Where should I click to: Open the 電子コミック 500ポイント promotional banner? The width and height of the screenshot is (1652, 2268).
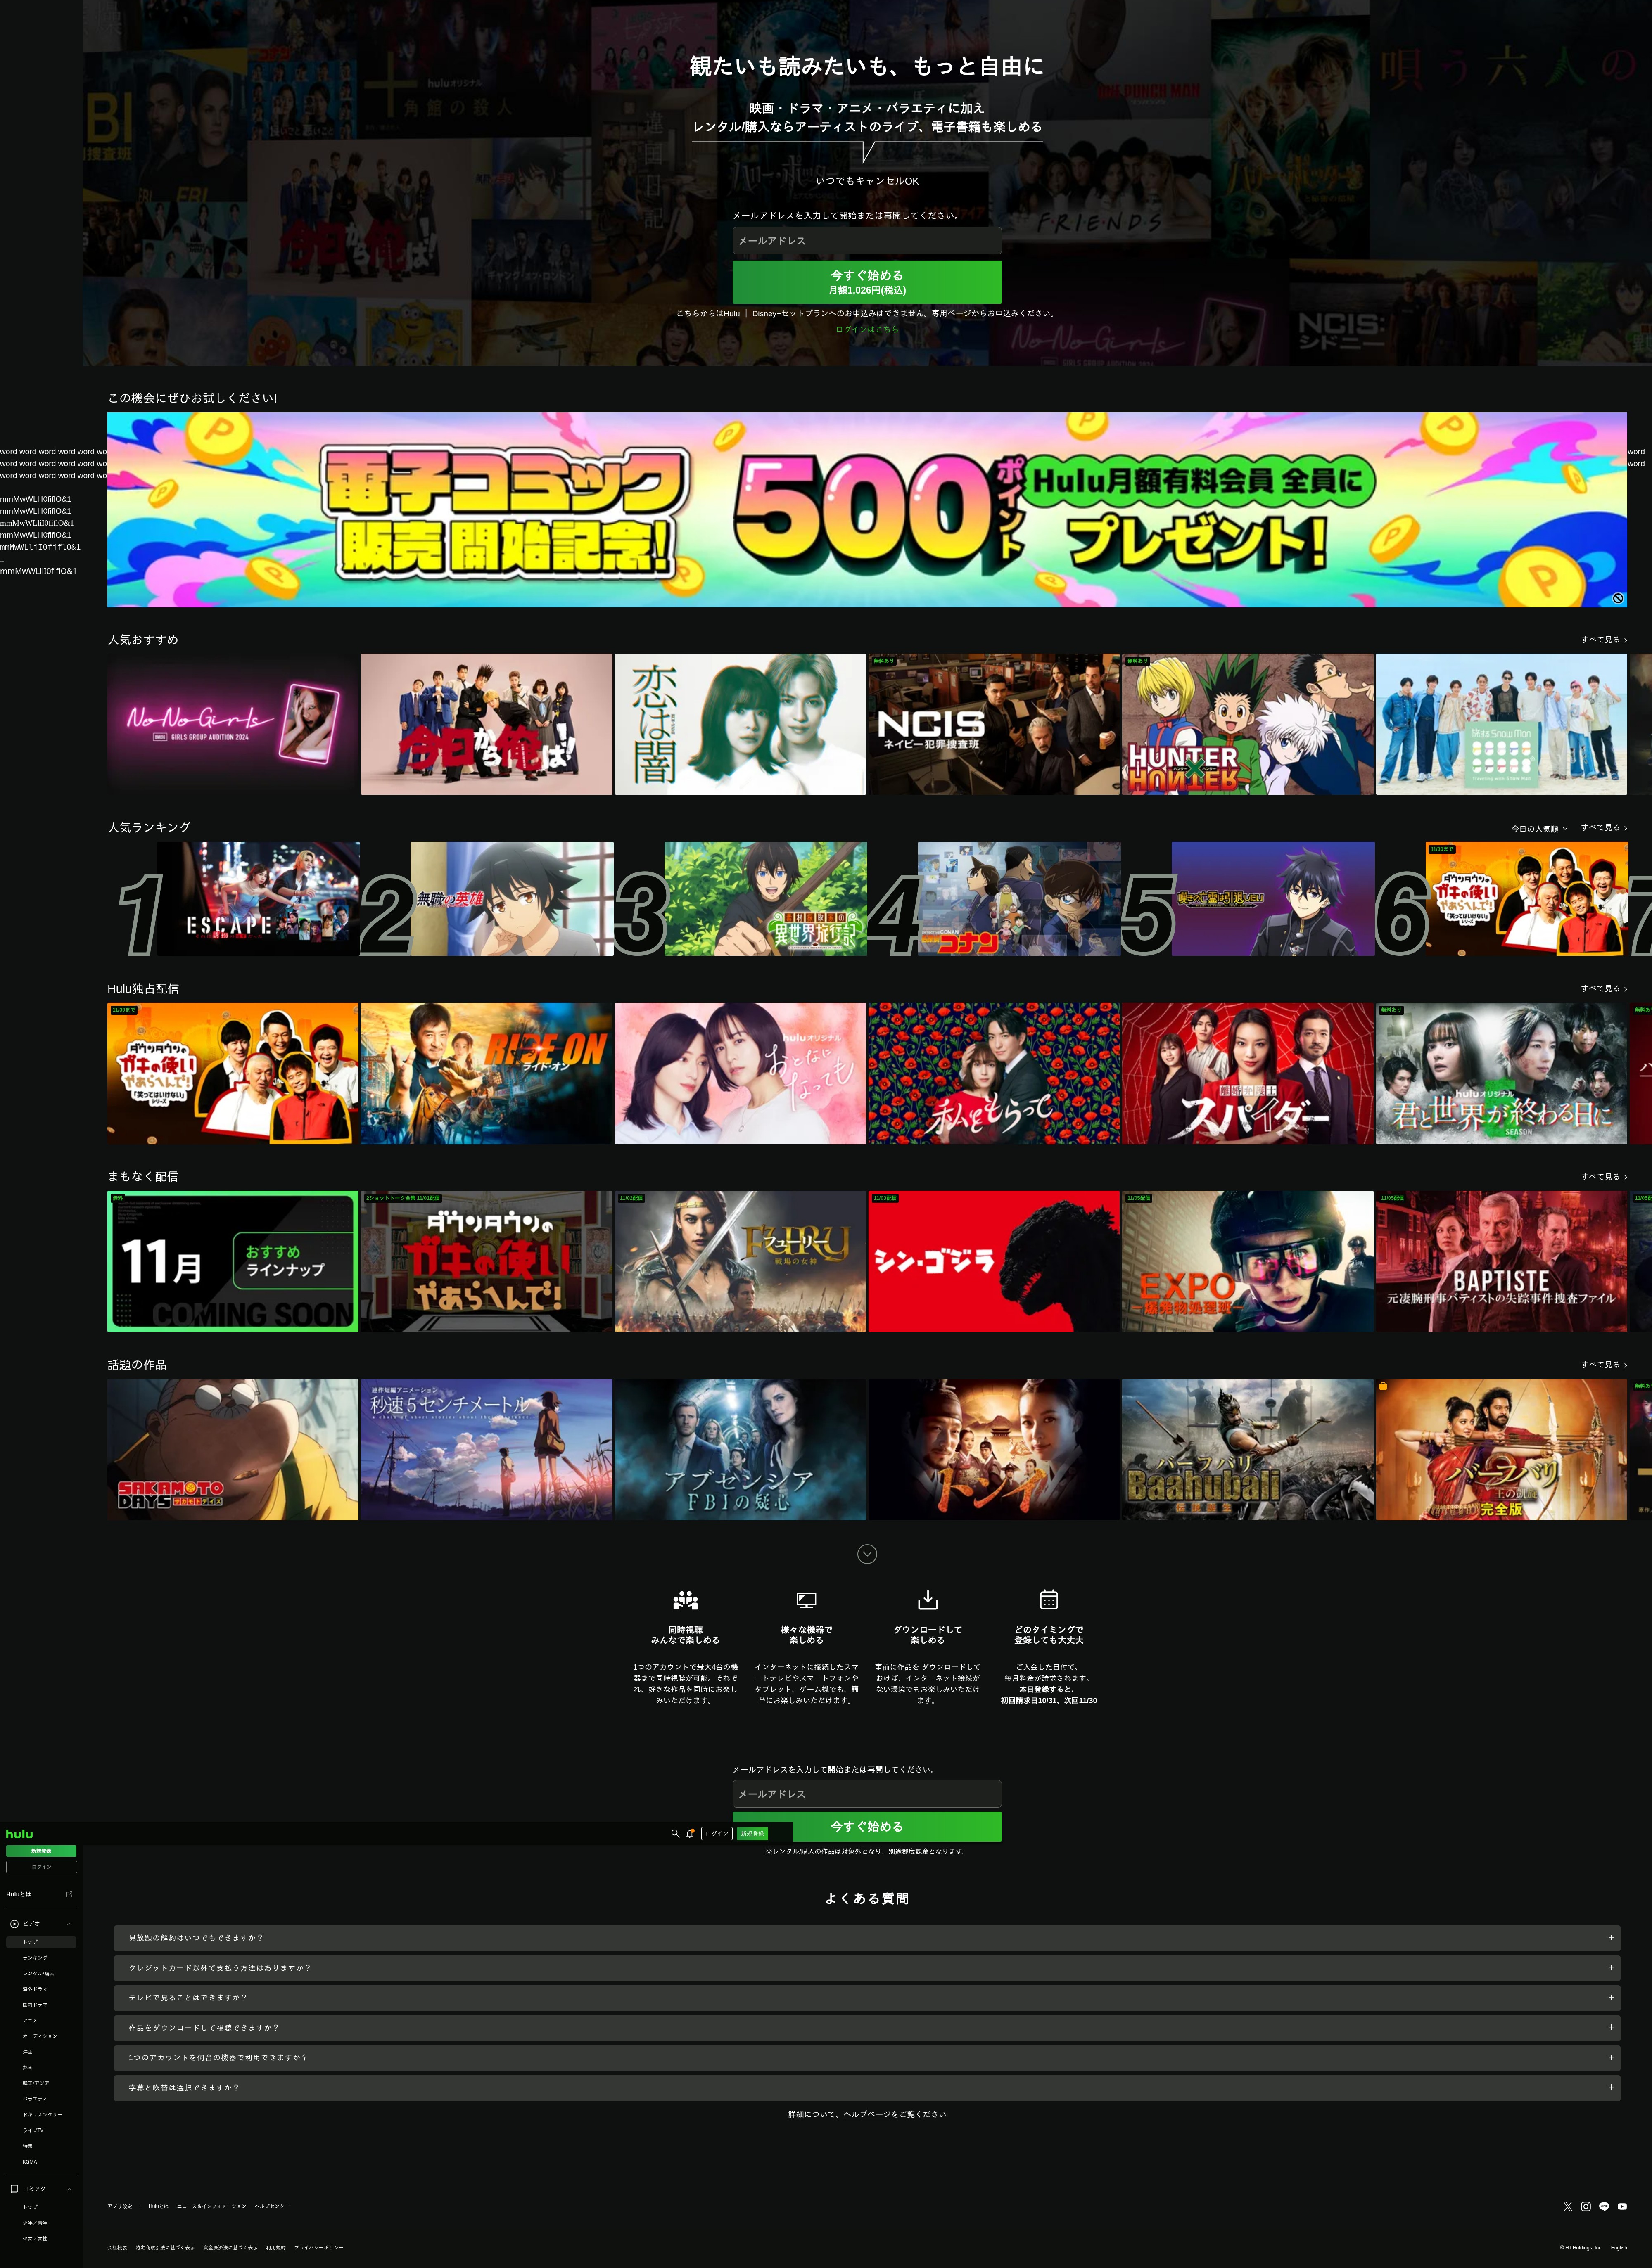(867, 510)
